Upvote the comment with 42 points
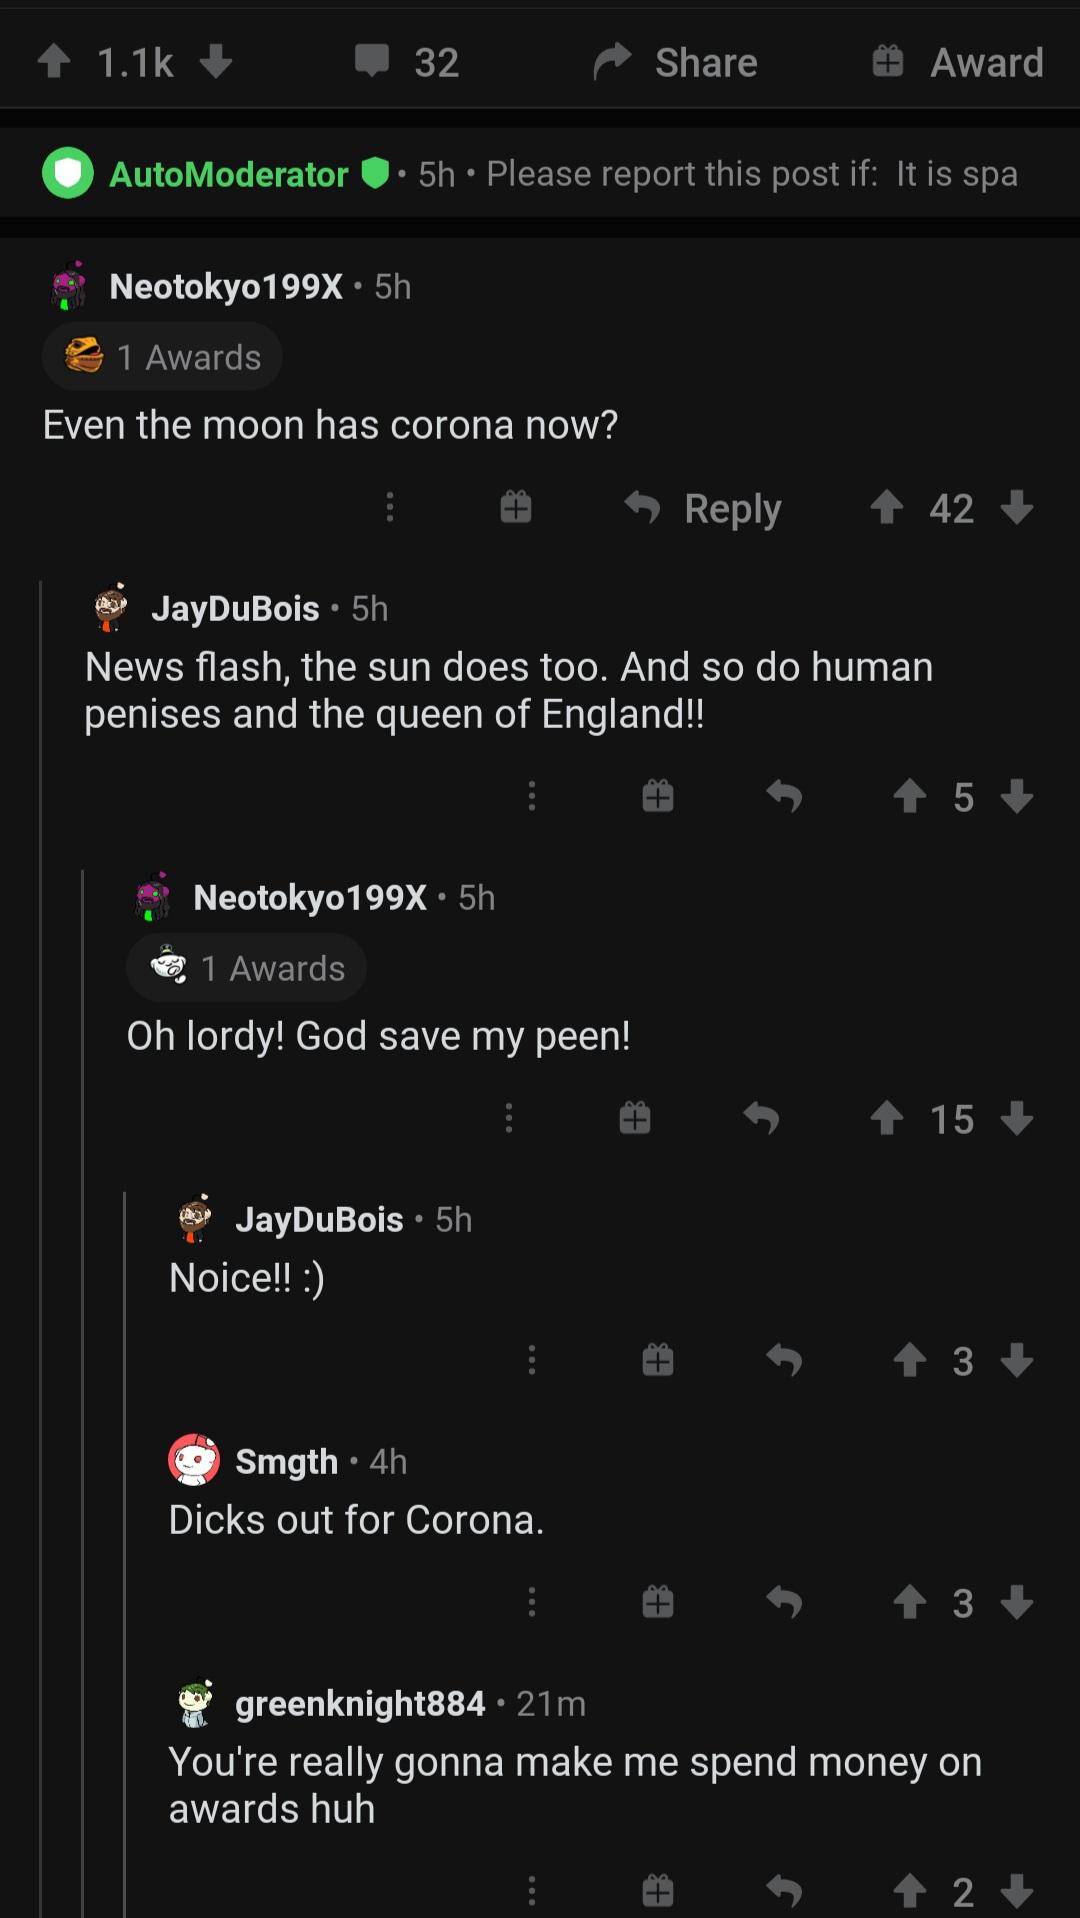 pyautogui.click(x=887, y=508)
